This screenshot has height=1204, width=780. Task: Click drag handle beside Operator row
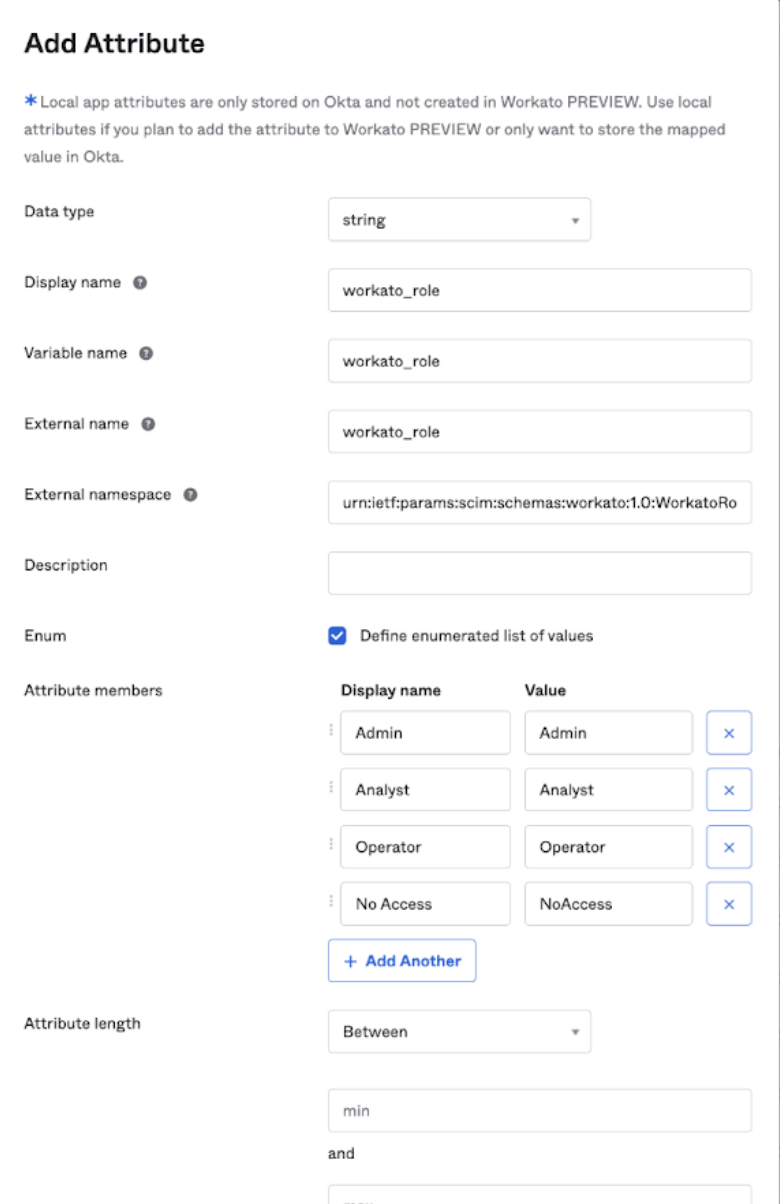coord(331,845)
